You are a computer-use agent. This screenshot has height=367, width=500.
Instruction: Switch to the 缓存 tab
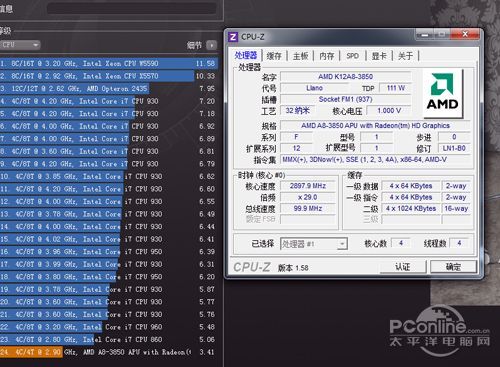coord(274,56)
